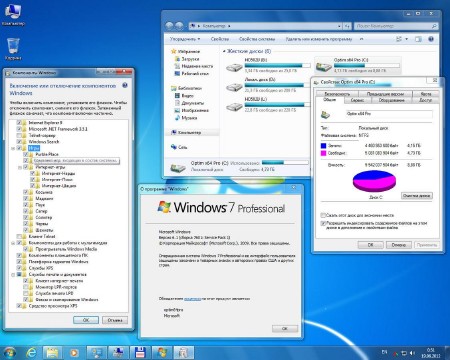
Task: Open the Computer desktop icon
Action: click(x=13, y=15)
